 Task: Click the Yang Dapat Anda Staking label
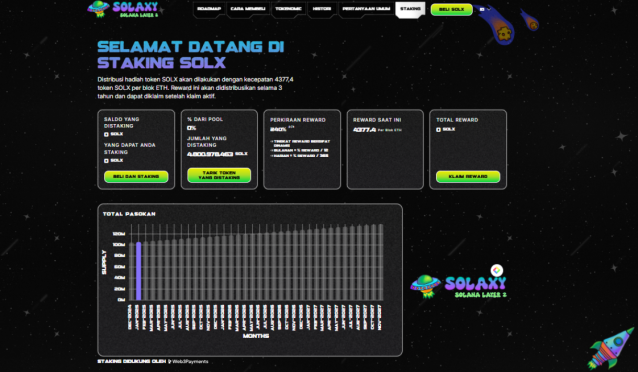point(129,148)
